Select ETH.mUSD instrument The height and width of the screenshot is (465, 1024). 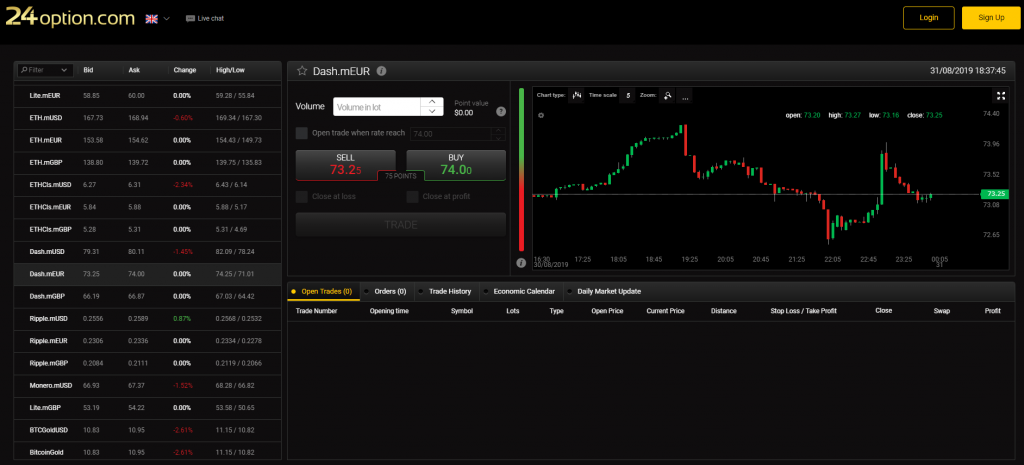coord(148,118)
